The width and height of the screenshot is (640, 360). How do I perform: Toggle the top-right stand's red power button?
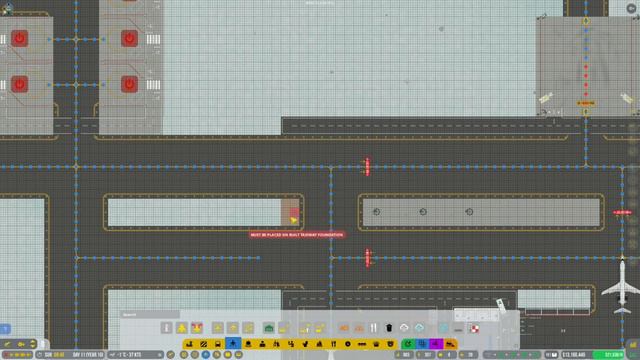(x=129, y=38)
